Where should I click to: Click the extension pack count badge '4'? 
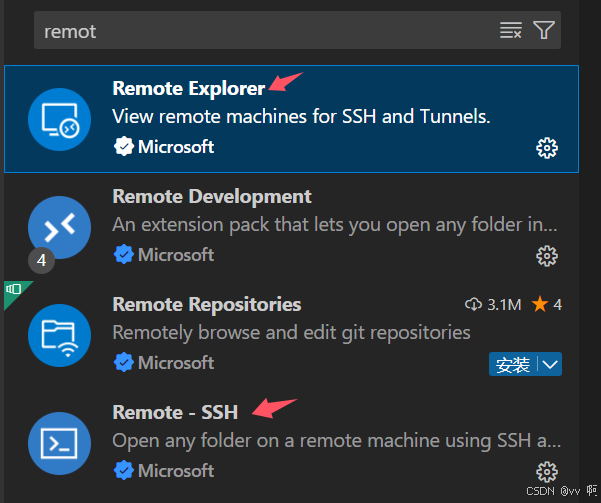[41, 261]
